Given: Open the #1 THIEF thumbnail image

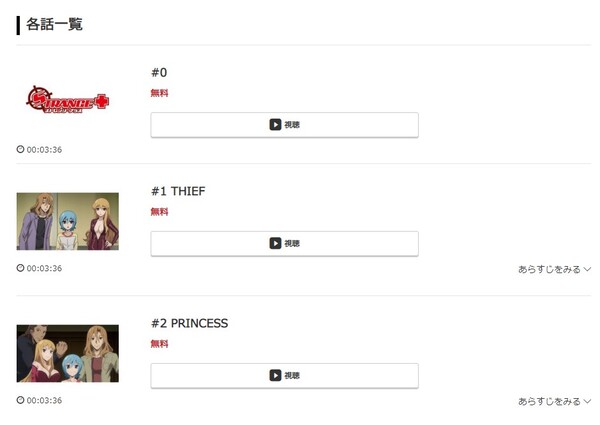Looking at the screenshot, I should click(68, 221).
